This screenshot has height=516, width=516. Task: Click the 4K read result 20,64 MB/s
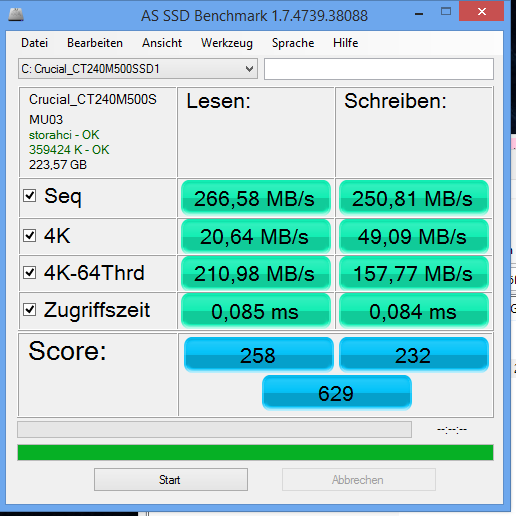coord(255,237)
